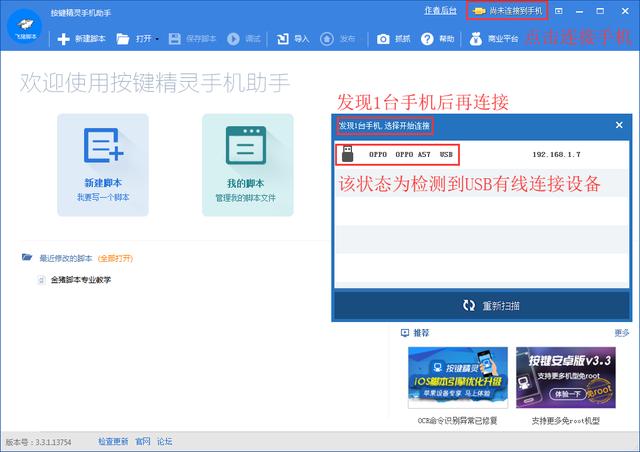
Task: Click IP address 192.168.1.7
Action: pos(556,154)
